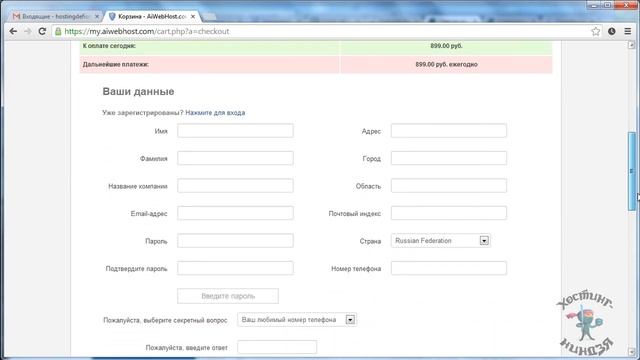Click the browser forward arrow
640x360 pixels.
click(27, 31)
